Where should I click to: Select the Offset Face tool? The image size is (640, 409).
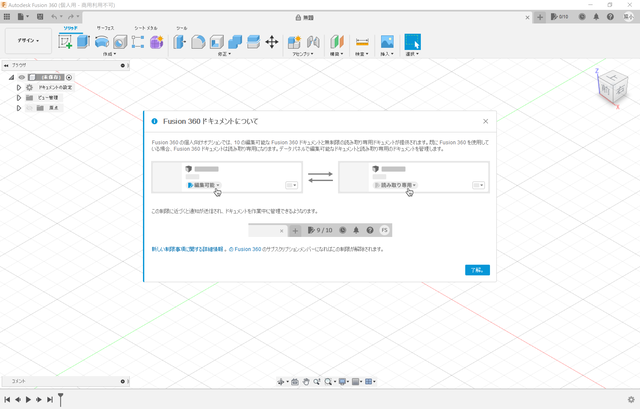[x=253, y=42]
